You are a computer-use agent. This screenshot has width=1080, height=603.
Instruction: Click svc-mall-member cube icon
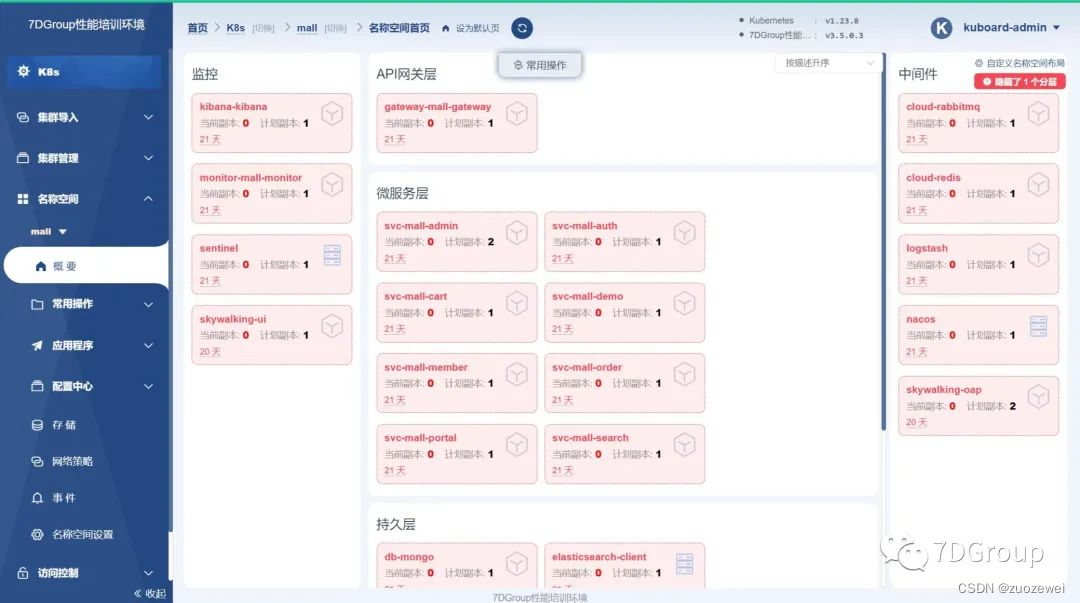click(517, 374)
